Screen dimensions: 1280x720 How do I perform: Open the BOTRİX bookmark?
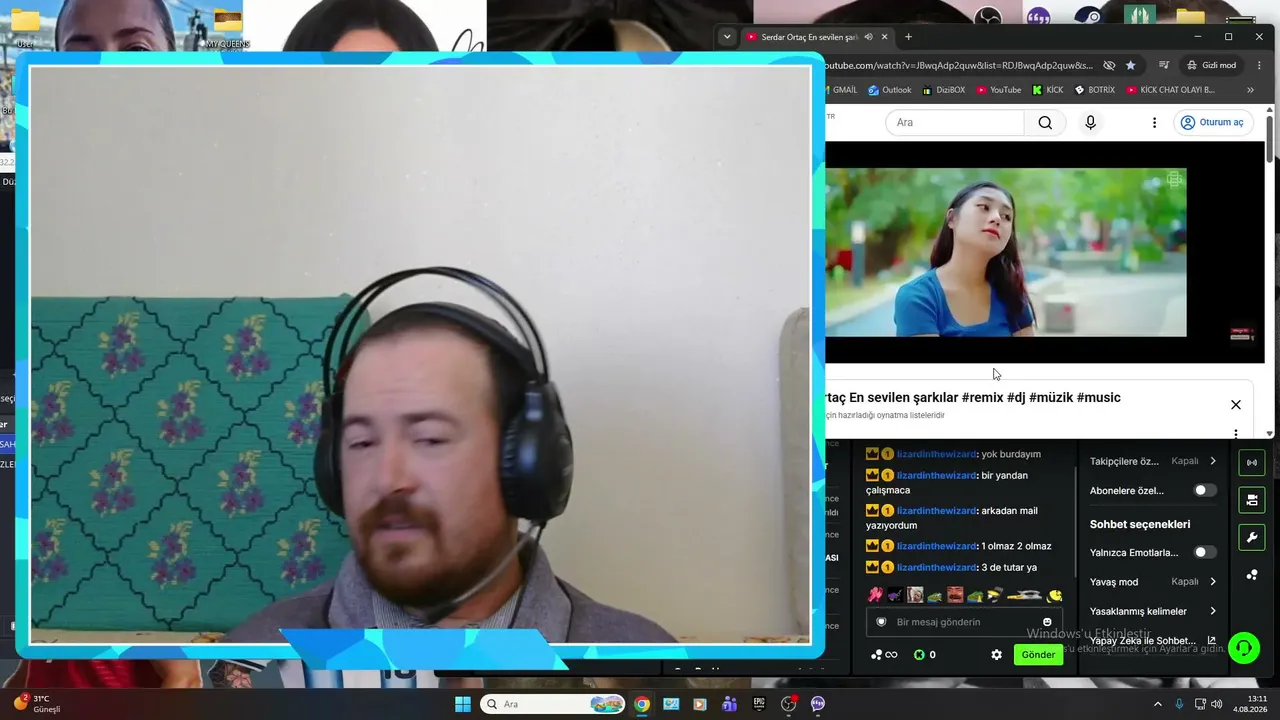tap(1094, 90)
